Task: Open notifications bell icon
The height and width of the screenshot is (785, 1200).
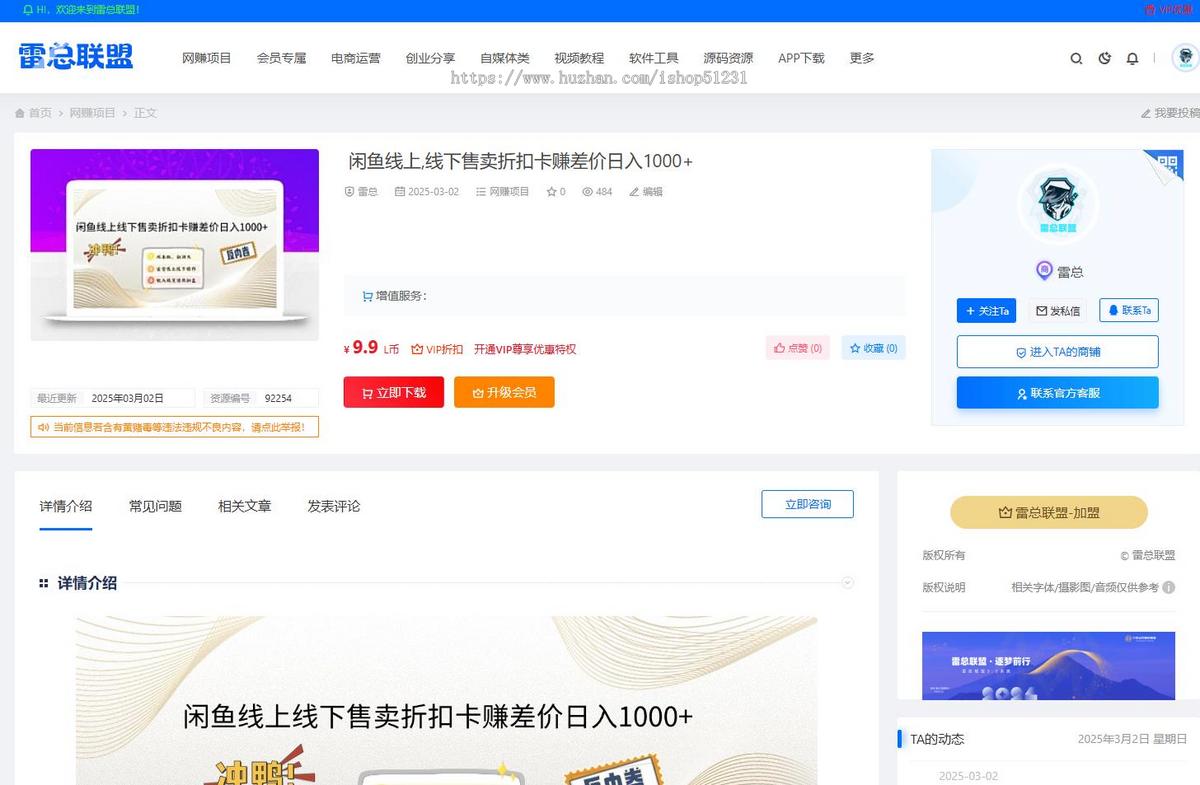Action: 1132,59
